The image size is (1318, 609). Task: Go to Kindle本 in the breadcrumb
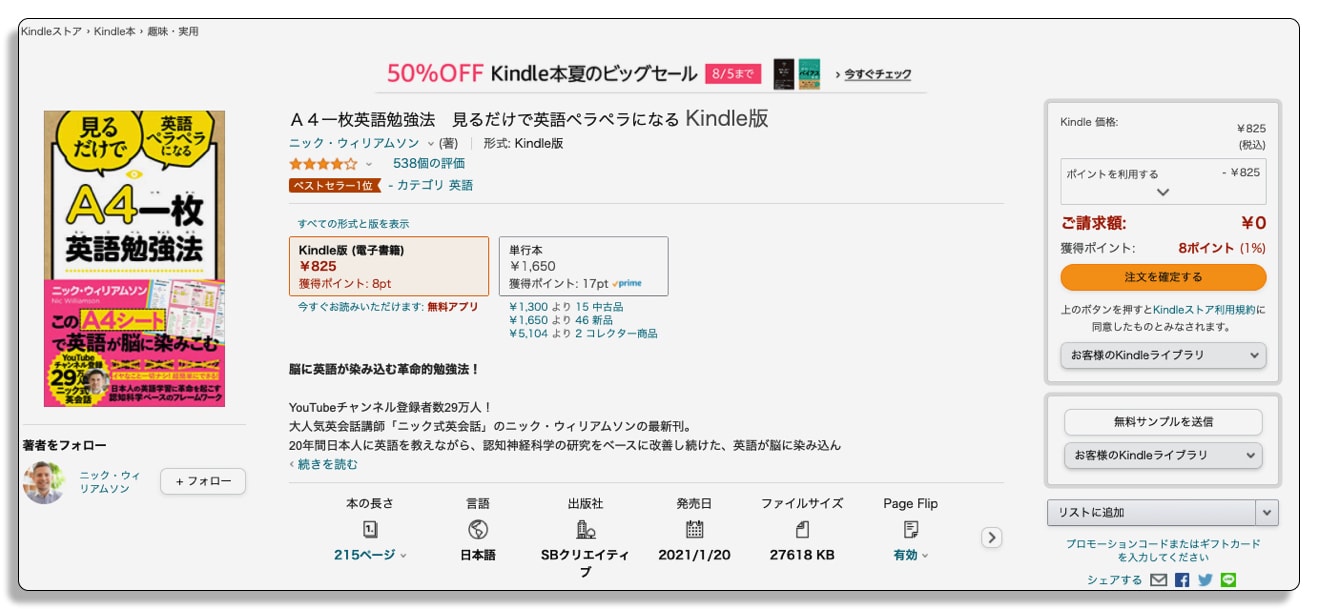click(115, 31)
